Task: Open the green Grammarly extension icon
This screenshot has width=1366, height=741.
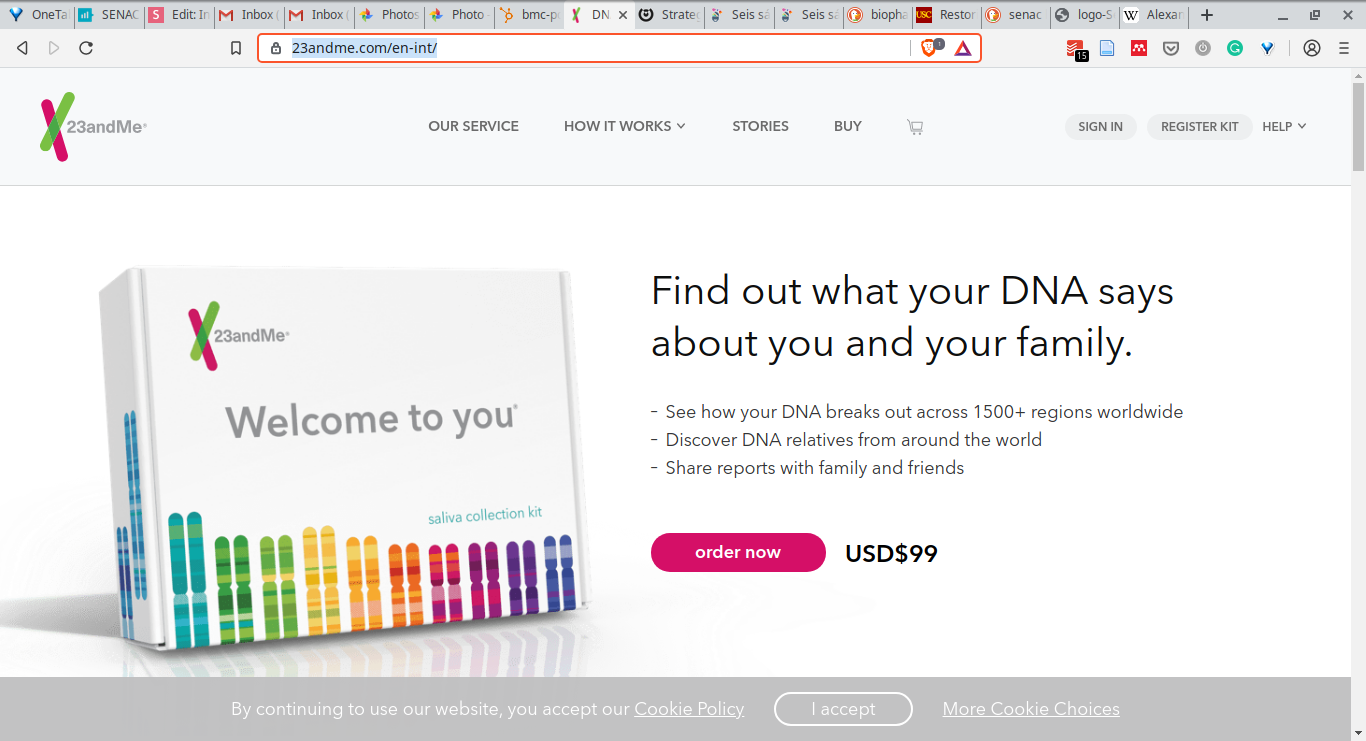Action: 1235,48
